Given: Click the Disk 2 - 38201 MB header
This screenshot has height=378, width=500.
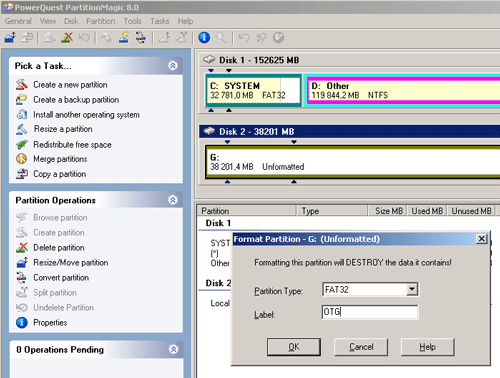Looking at the screenshot, I should 349,132.
